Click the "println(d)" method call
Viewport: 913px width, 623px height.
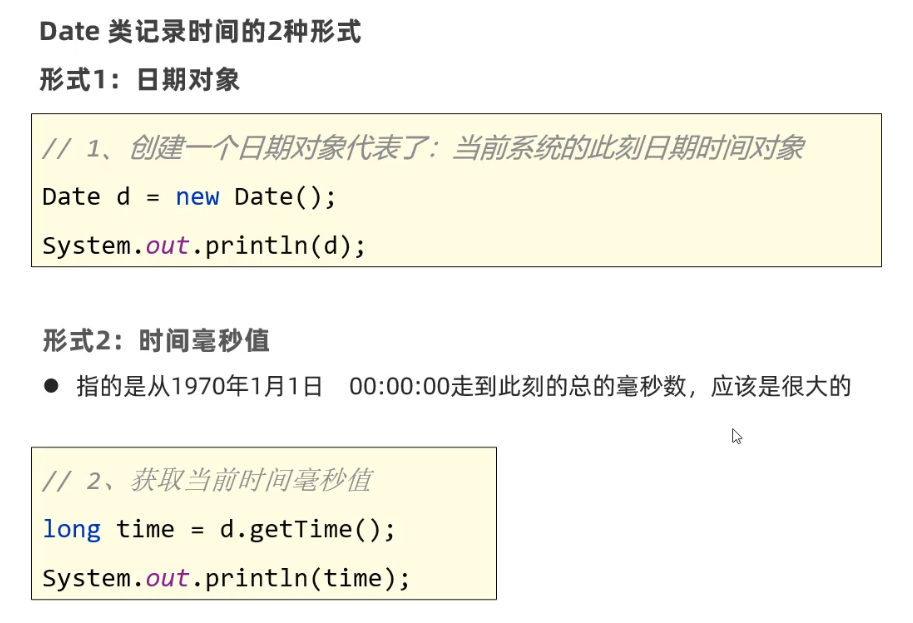280,245
